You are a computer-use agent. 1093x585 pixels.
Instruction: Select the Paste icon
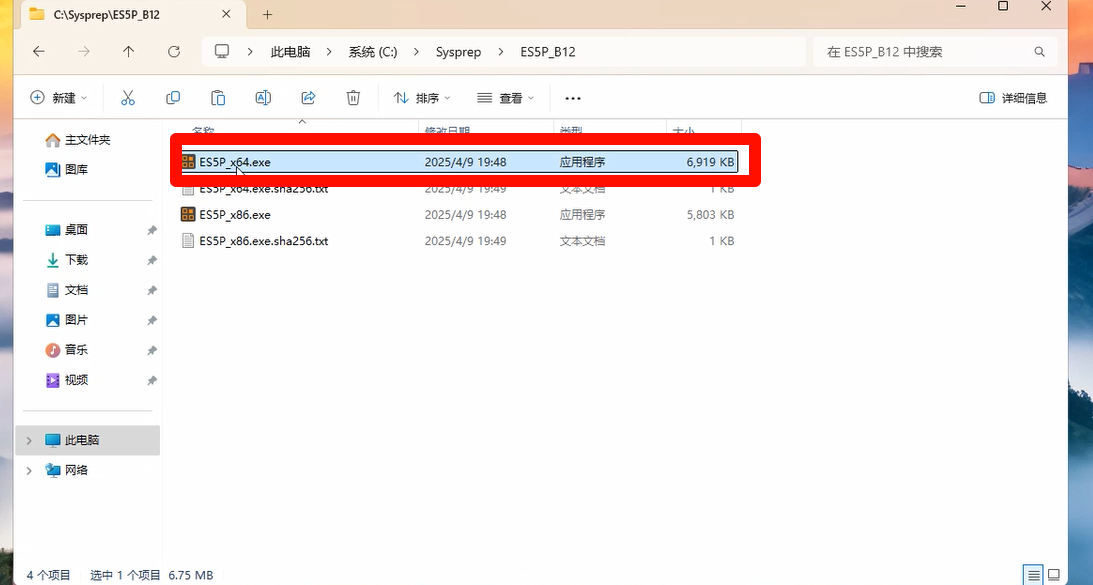[217, 97]
